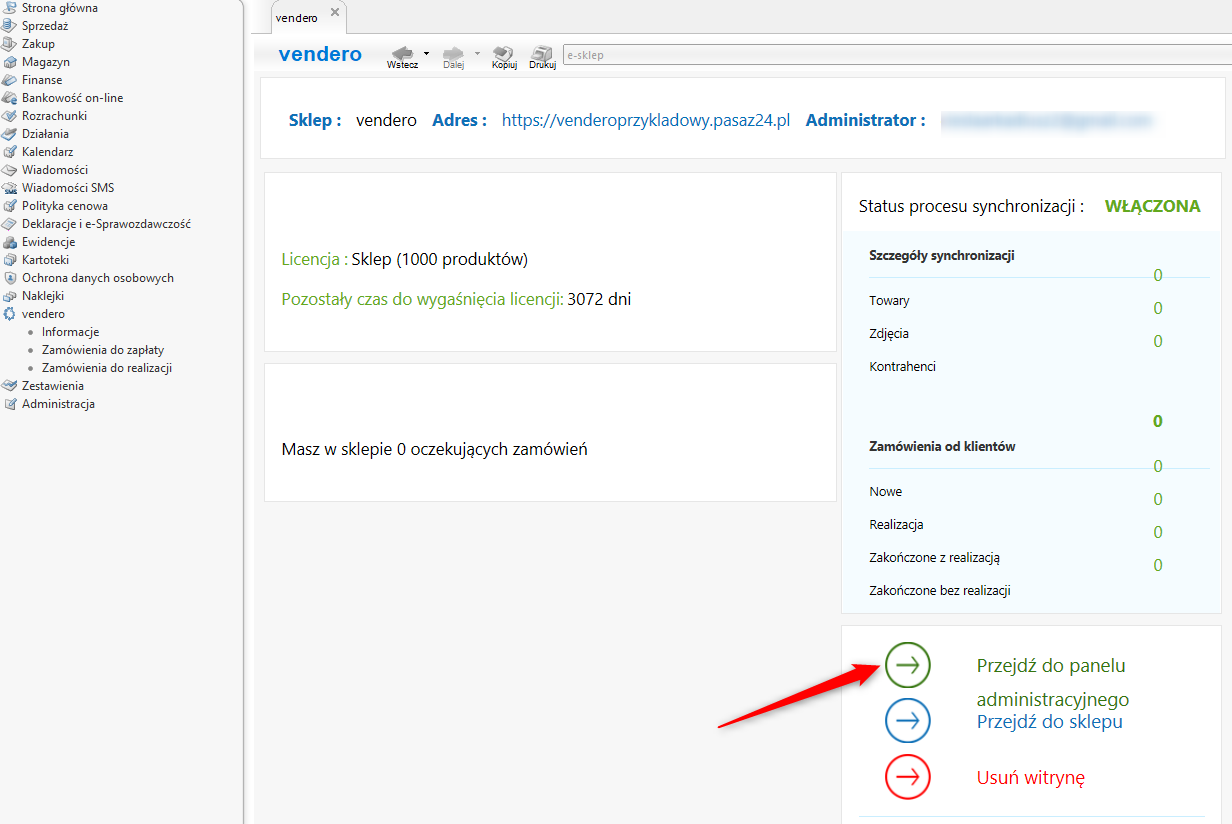Click the Administracja sidebar icon
Viewport: 1232px width, 824px height.
10,404
